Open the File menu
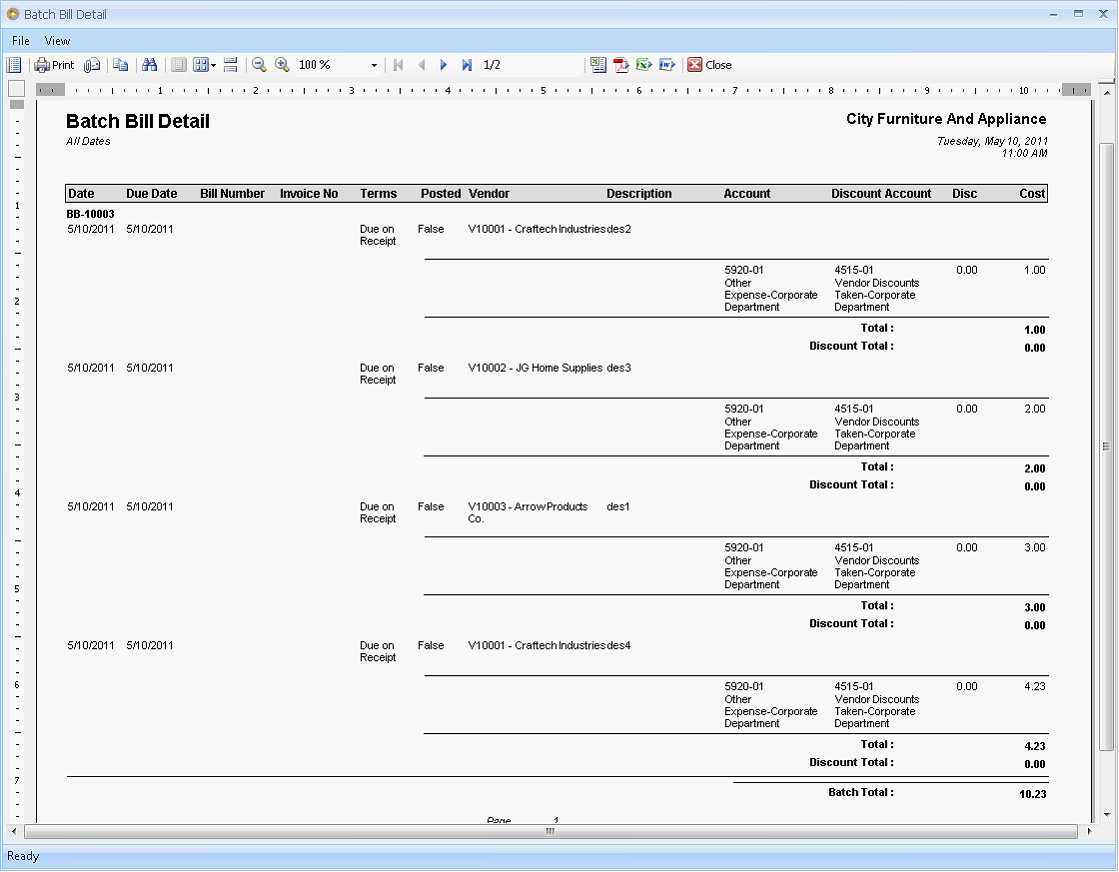The image size is (1119, 872). point(21,41)
